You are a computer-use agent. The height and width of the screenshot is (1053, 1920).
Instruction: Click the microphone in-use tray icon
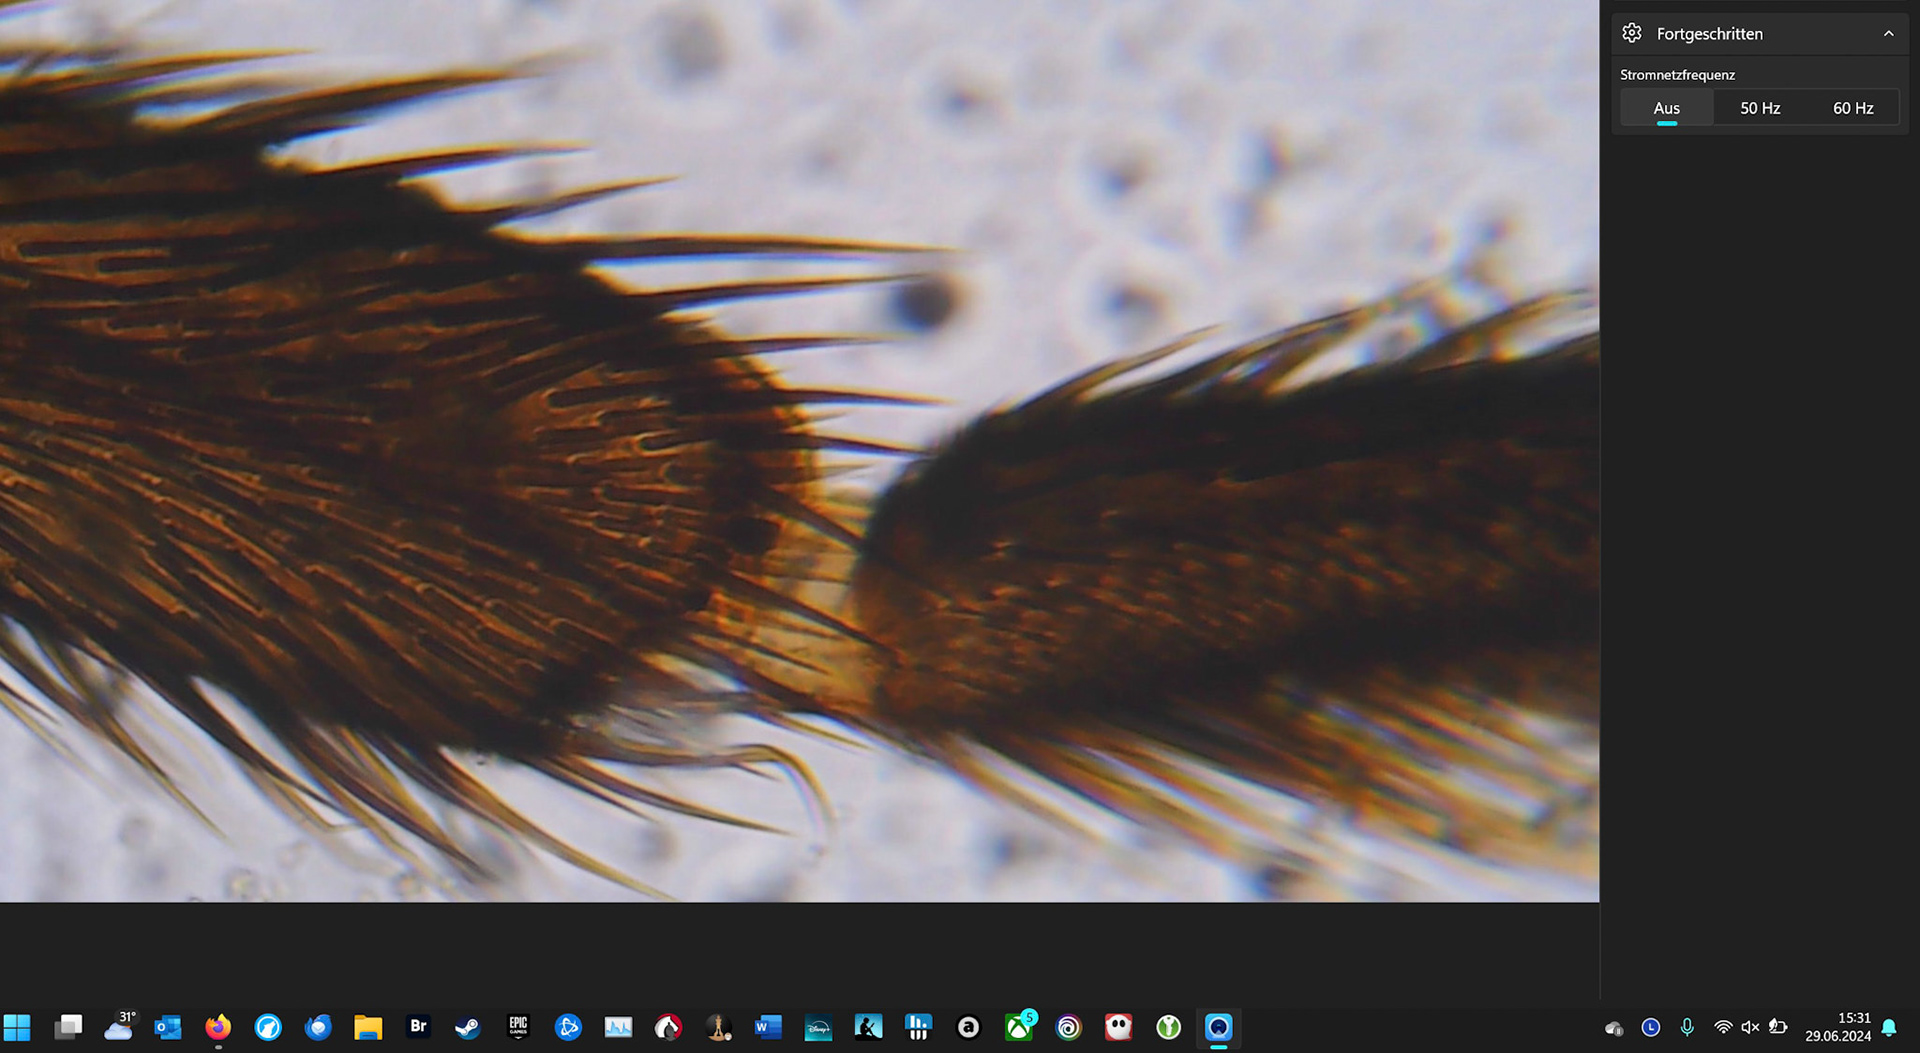[1687, 1027]
